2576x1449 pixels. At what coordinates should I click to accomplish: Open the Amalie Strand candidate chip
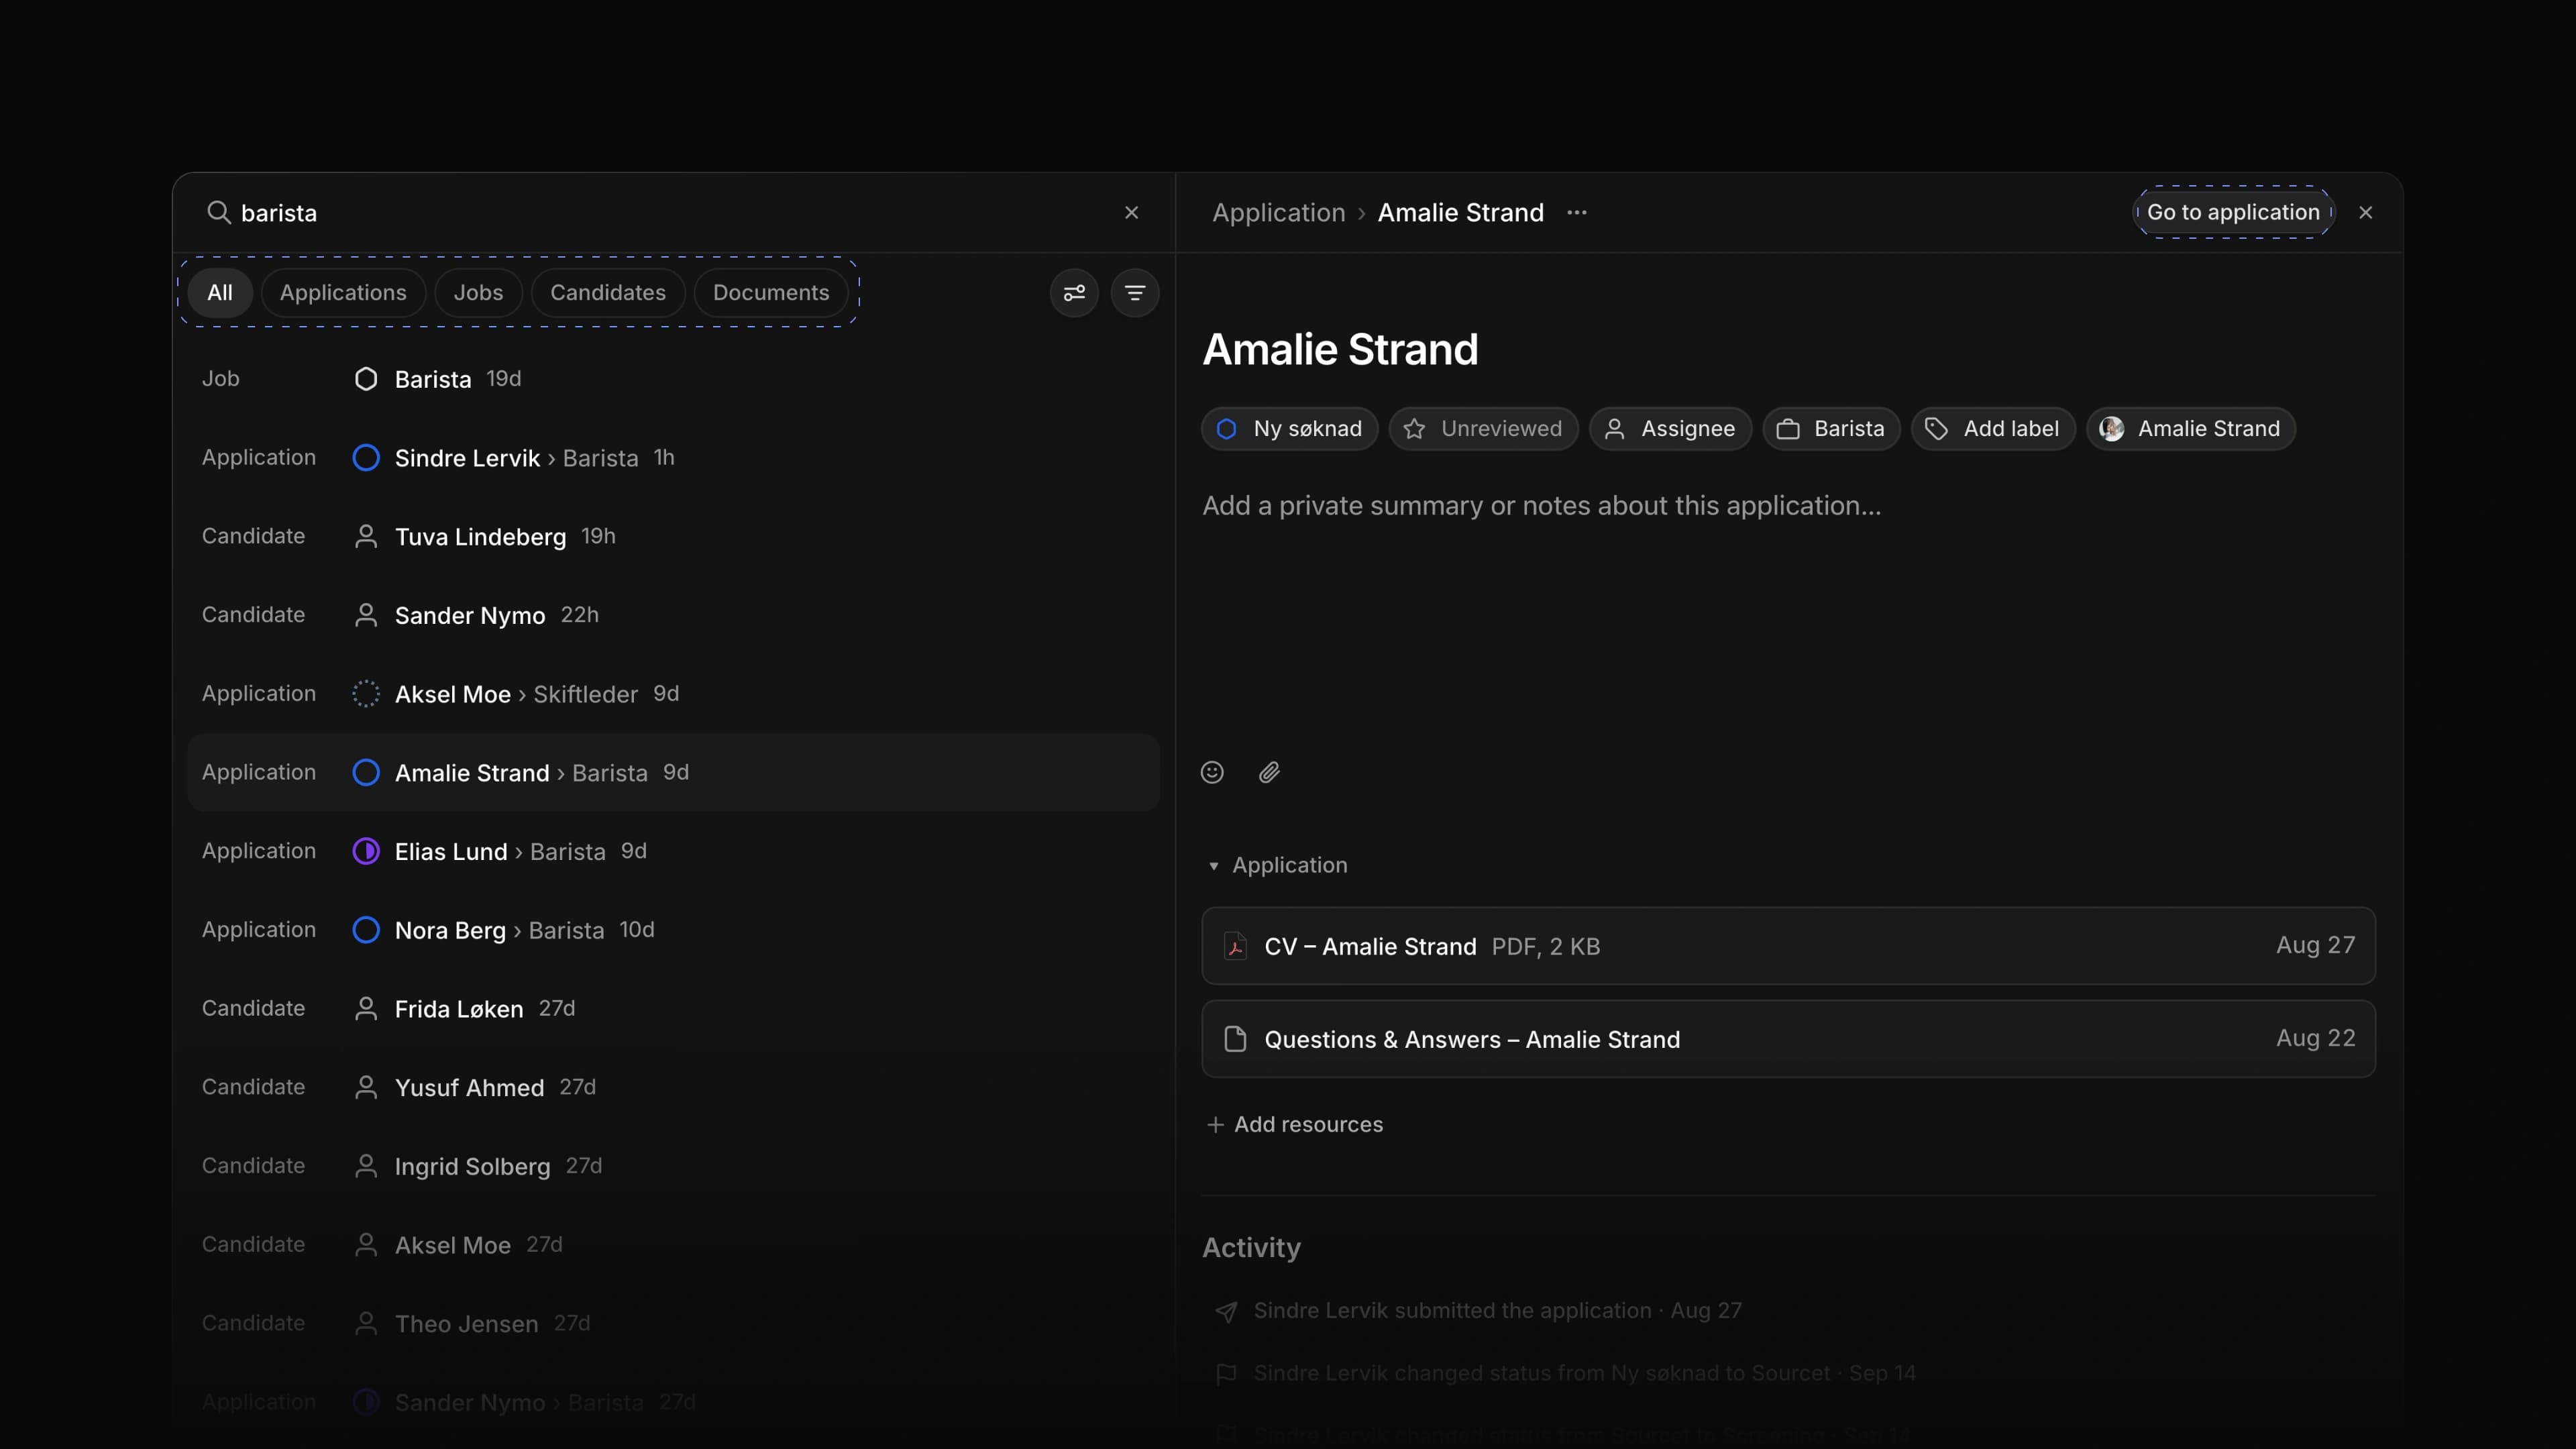click(2190, 429)
